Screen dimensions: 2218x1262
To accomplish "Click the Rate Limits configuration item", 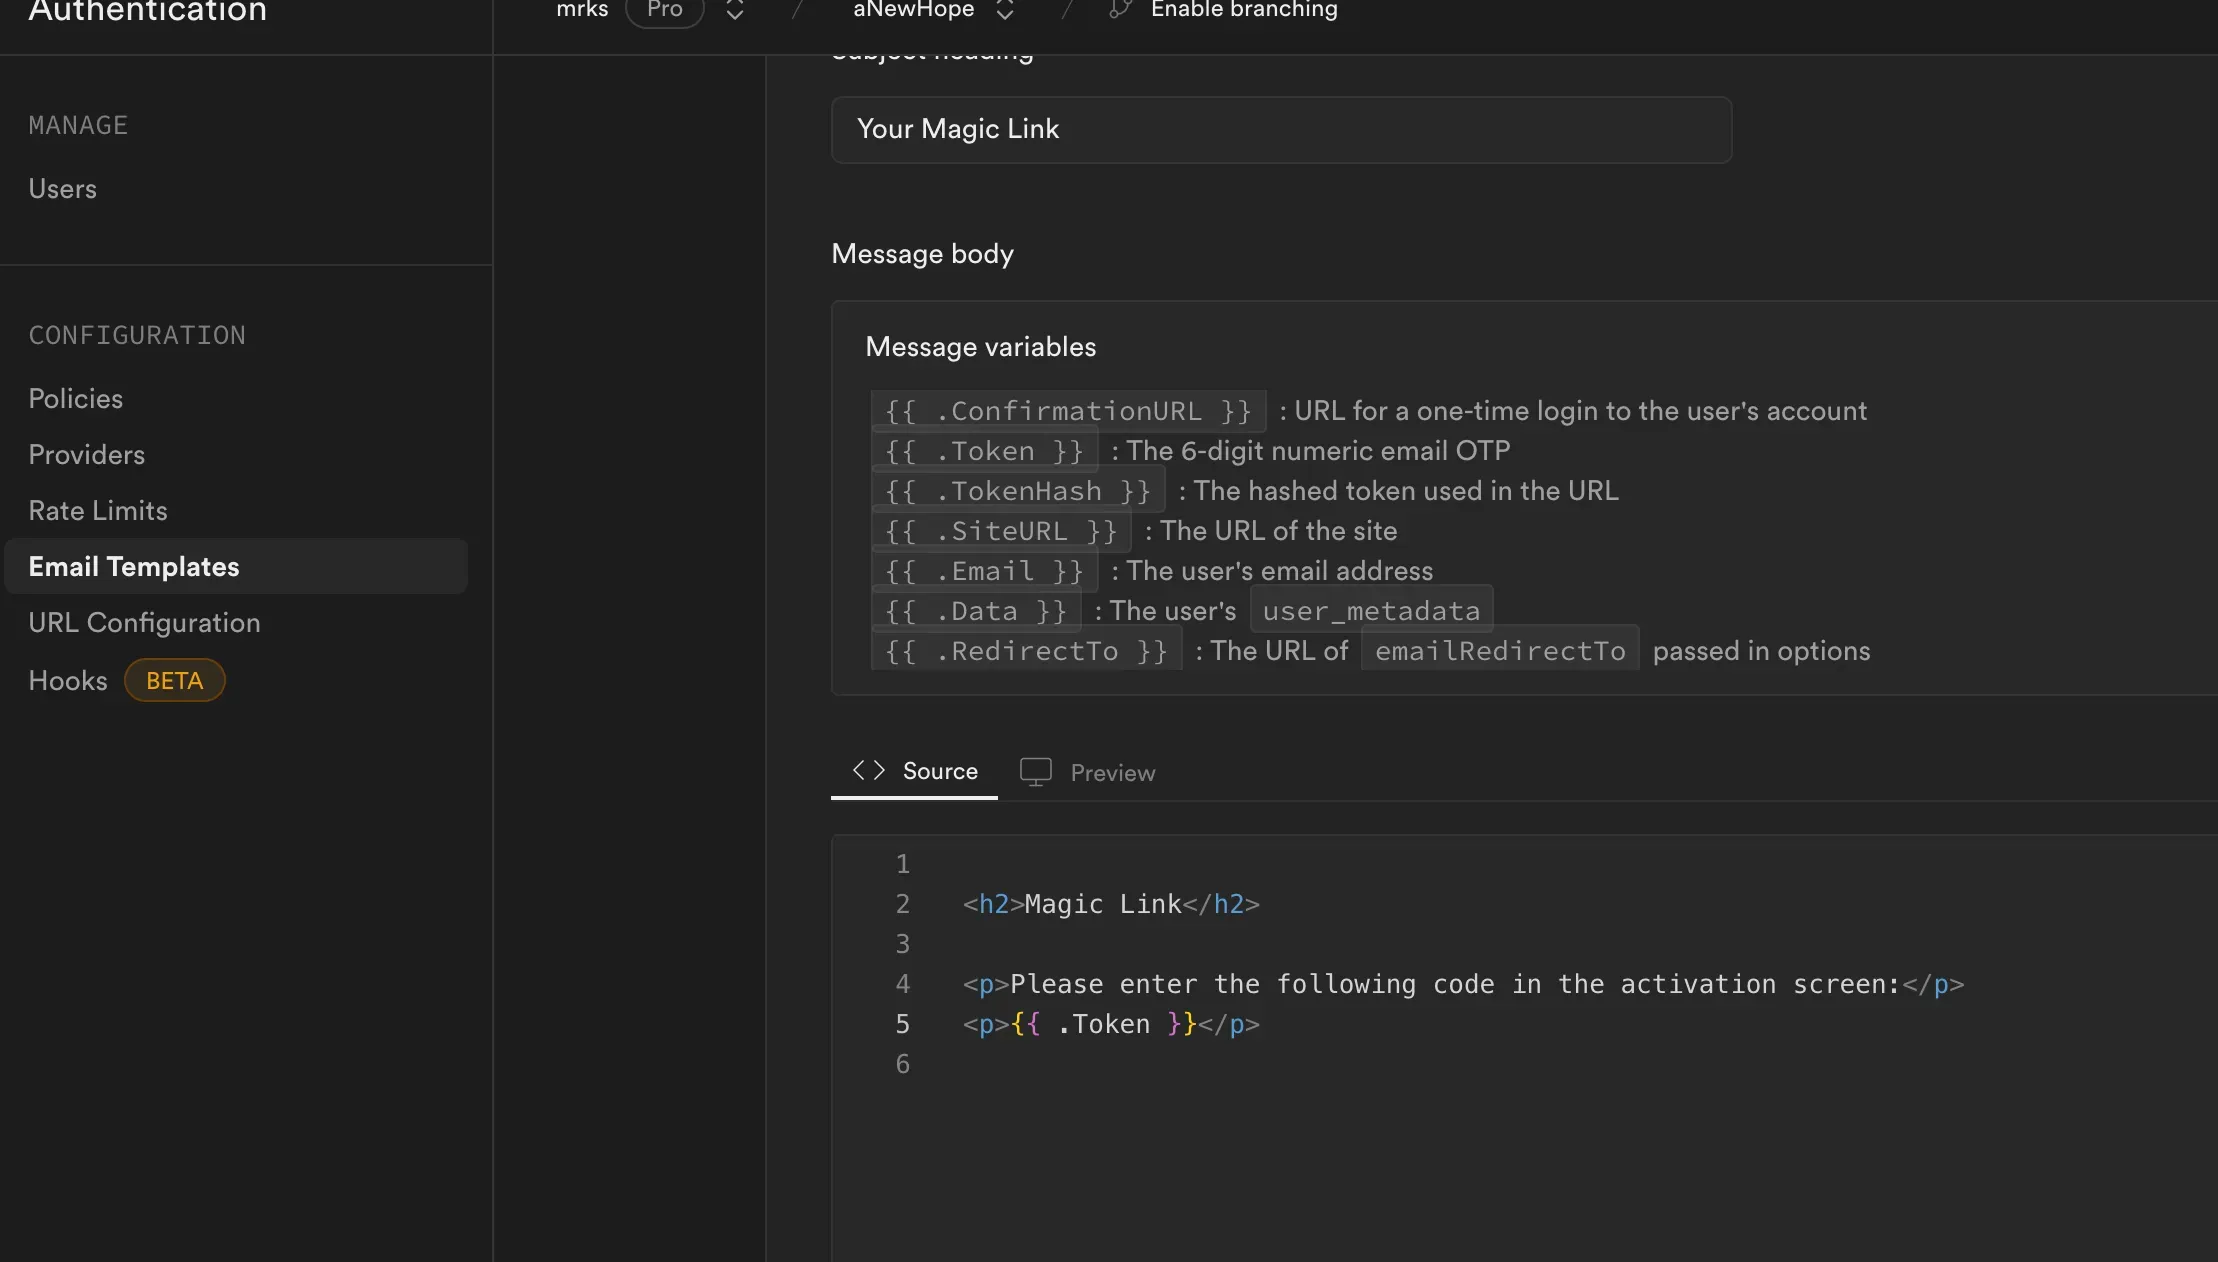I will (x=97, y=509).
